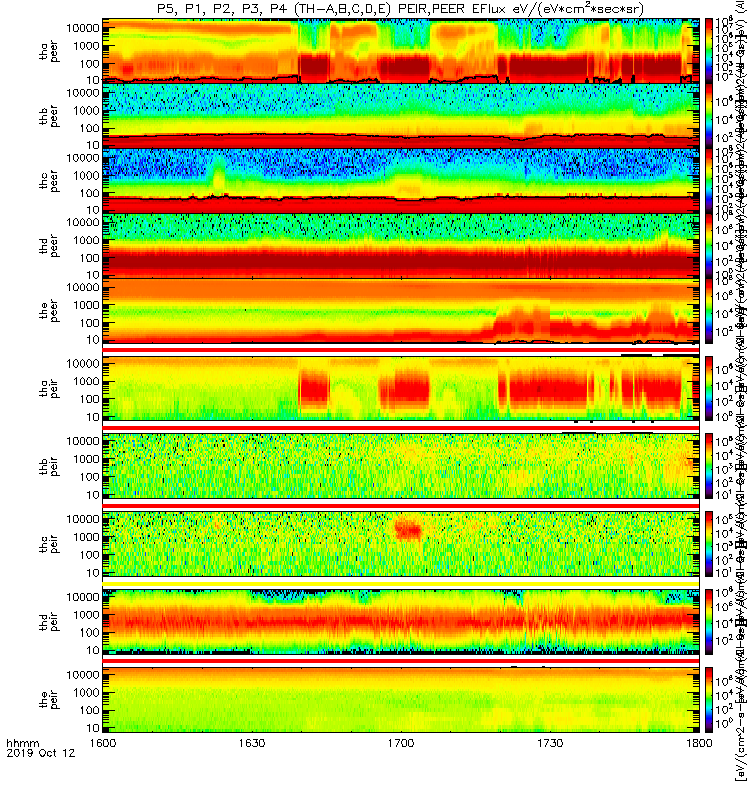Screen dimensions: 750x800
Task: Click the color bar beside thb peer panel
Action: click(709, 116)
